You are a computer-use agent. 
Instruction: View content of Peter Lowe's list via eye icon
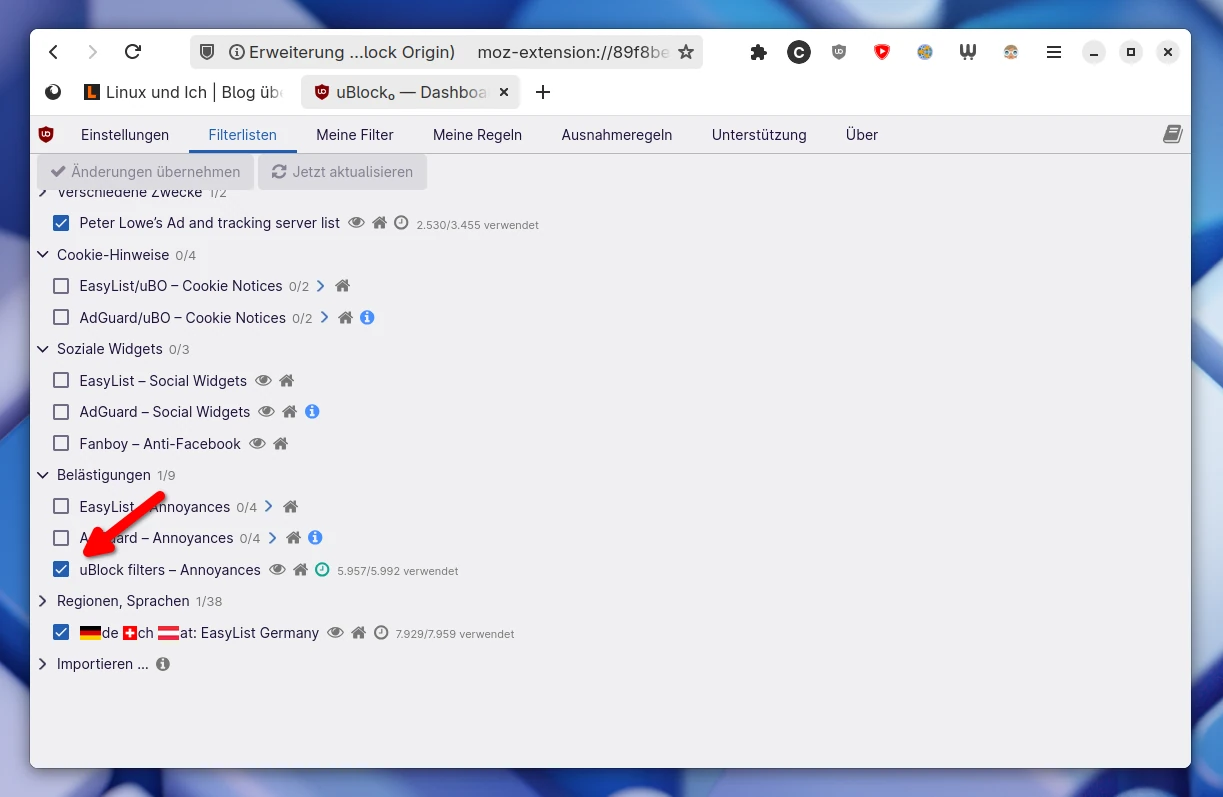pyautogui.click(x=356, y=223)
